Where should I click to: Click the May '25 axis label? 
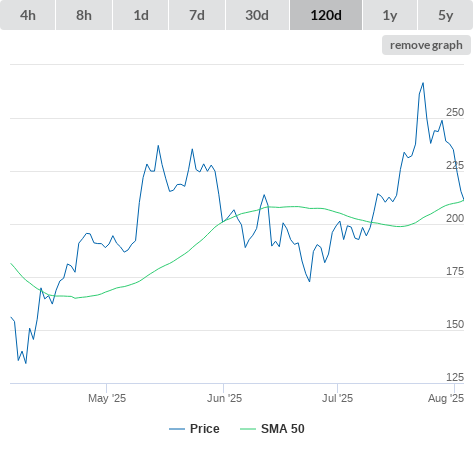pos(107,398)
